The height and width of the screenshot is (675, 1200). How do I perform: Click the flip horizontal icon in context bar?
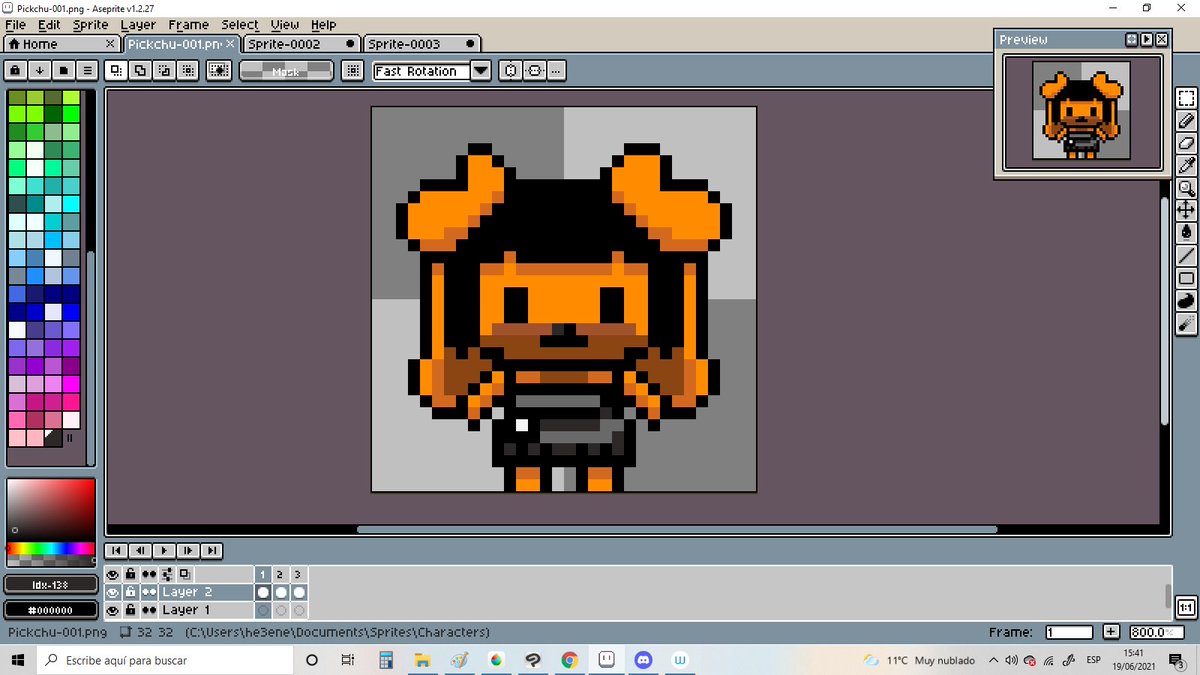tap(511, 71)
